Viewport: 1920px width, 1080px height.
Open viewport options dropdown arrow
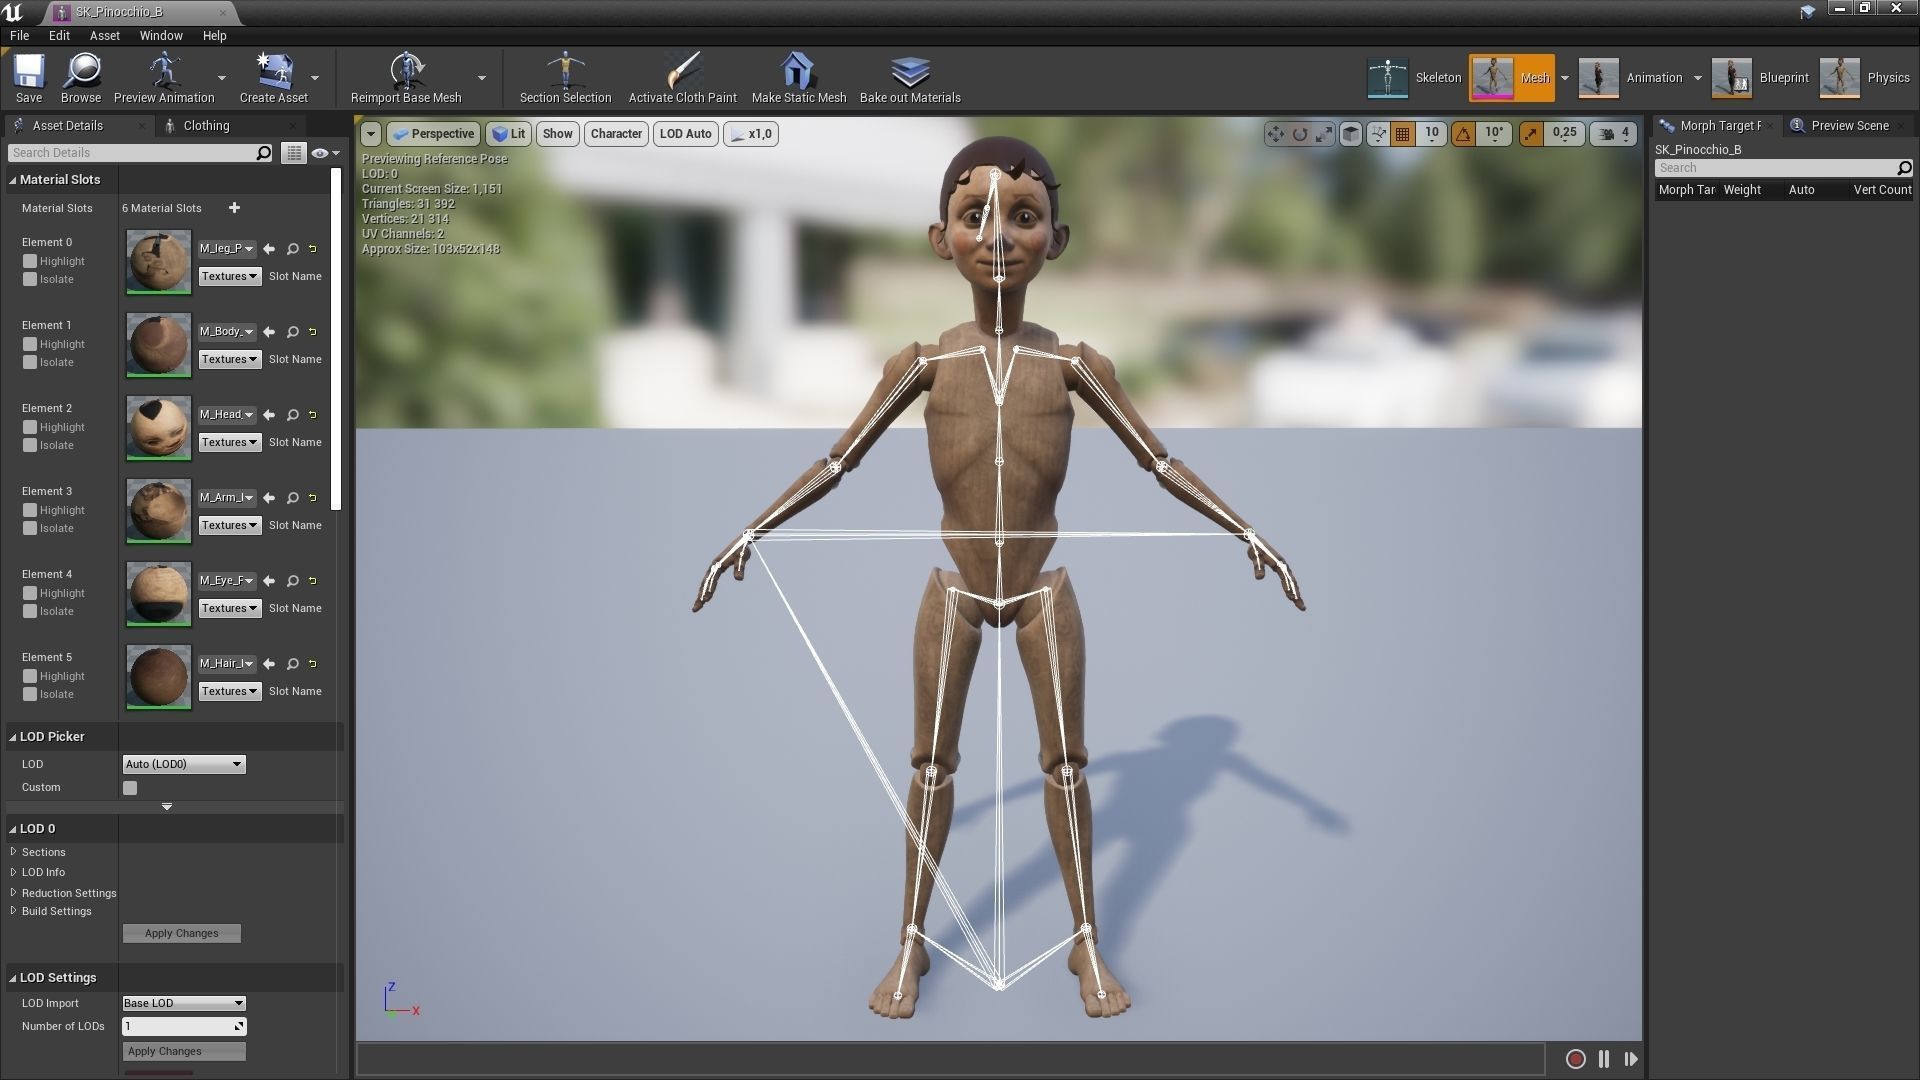[370, 134]
